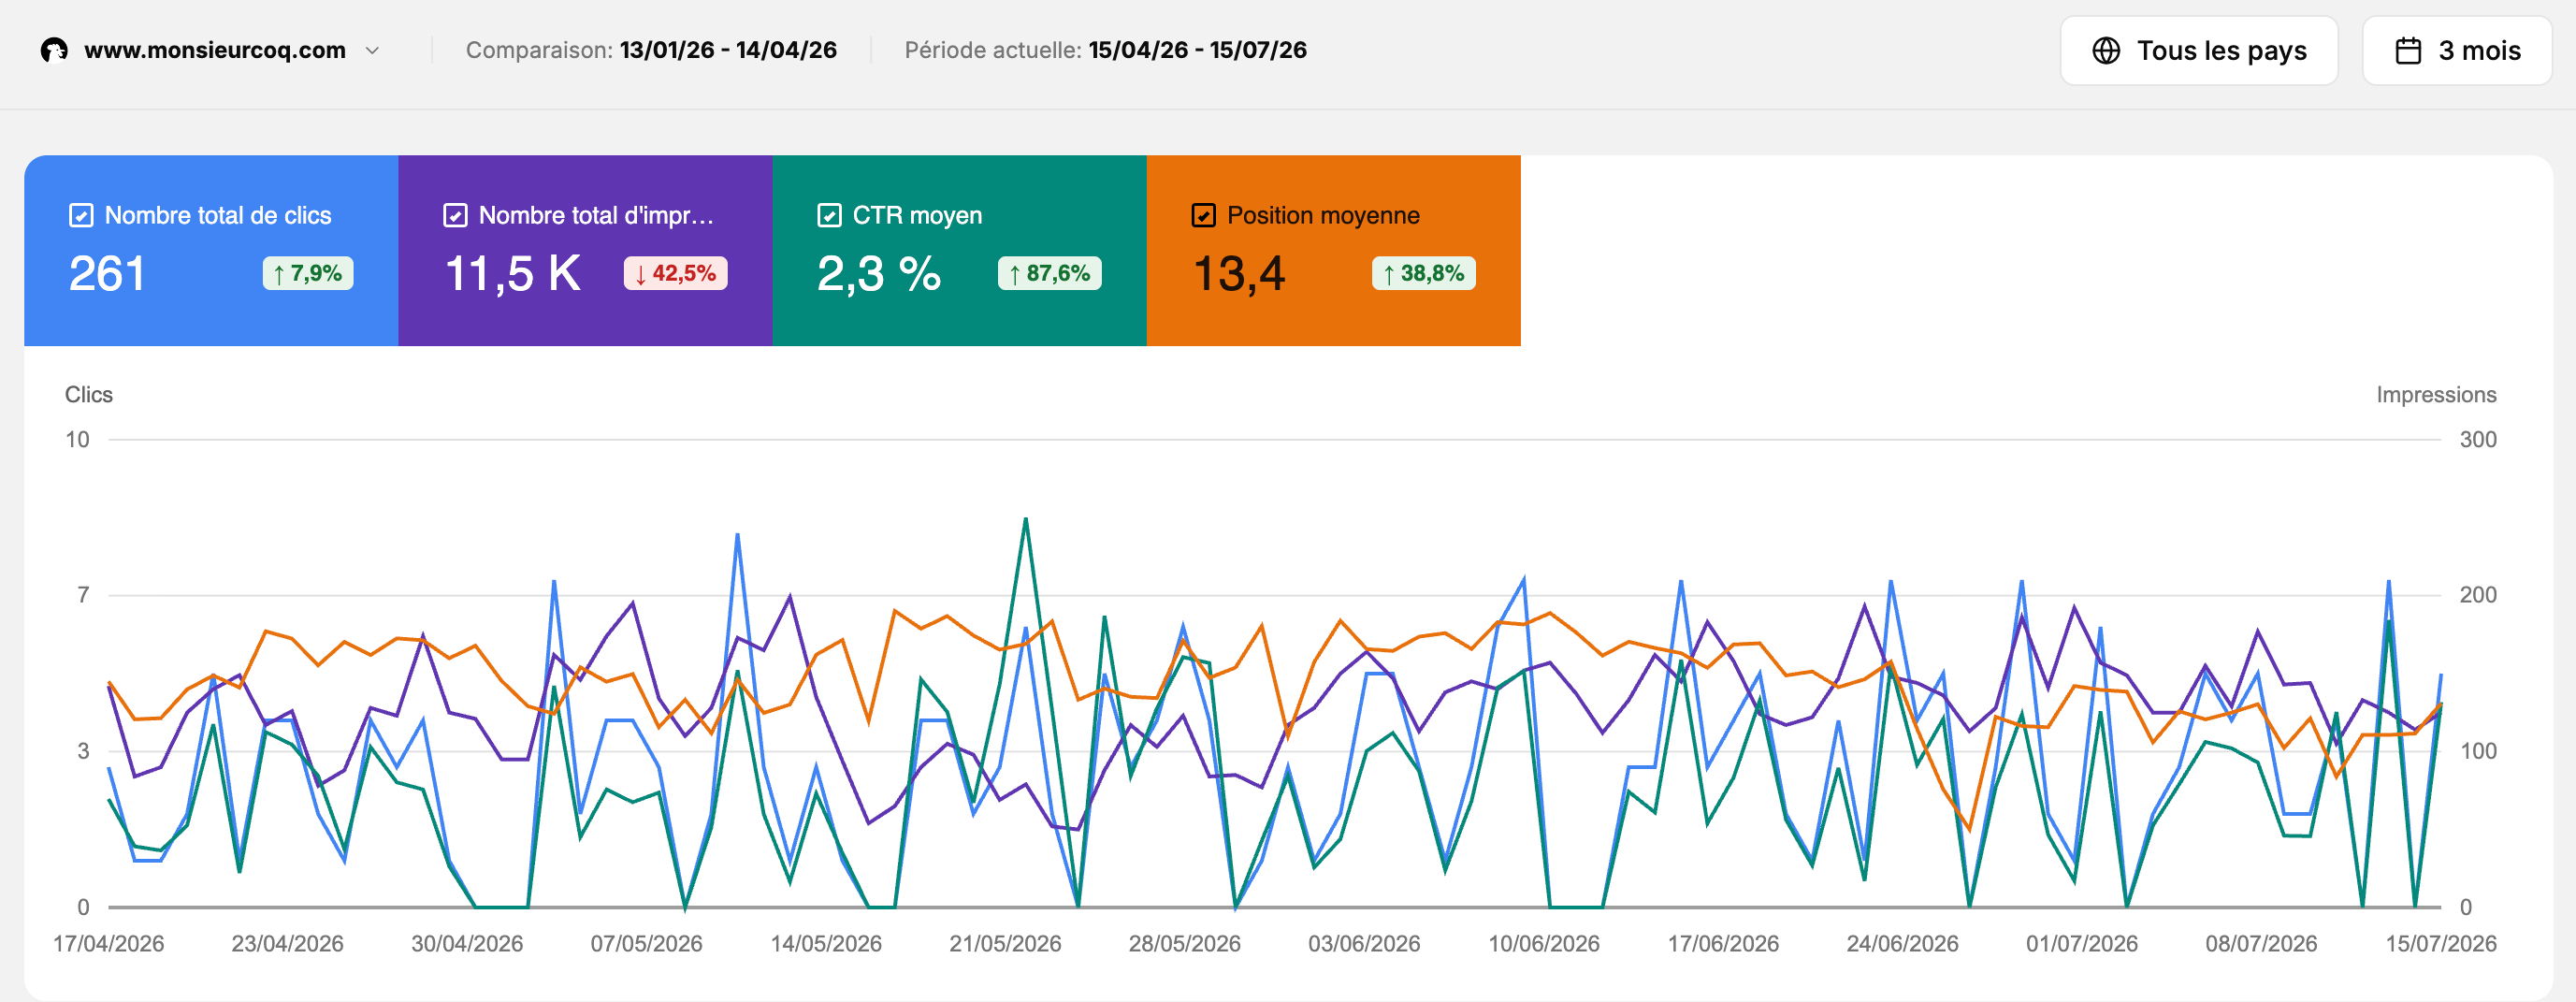Uncheck the CTR moyen checkbox

pyautogui.click(x=829, y=215)
